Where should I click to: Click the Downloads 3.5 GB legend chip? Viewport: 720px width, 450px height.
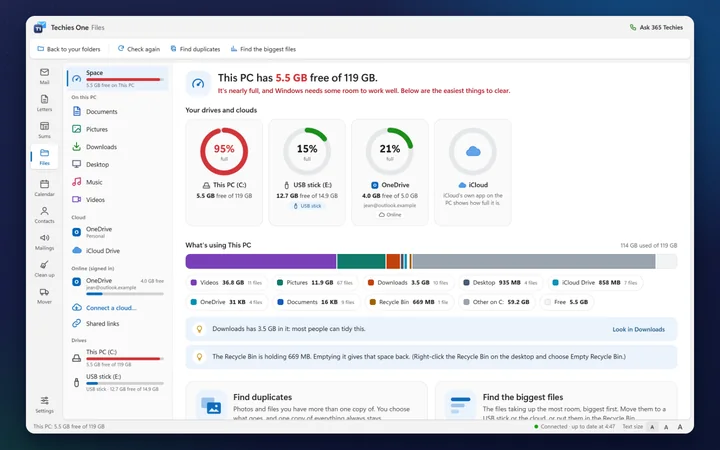point(408,283)
